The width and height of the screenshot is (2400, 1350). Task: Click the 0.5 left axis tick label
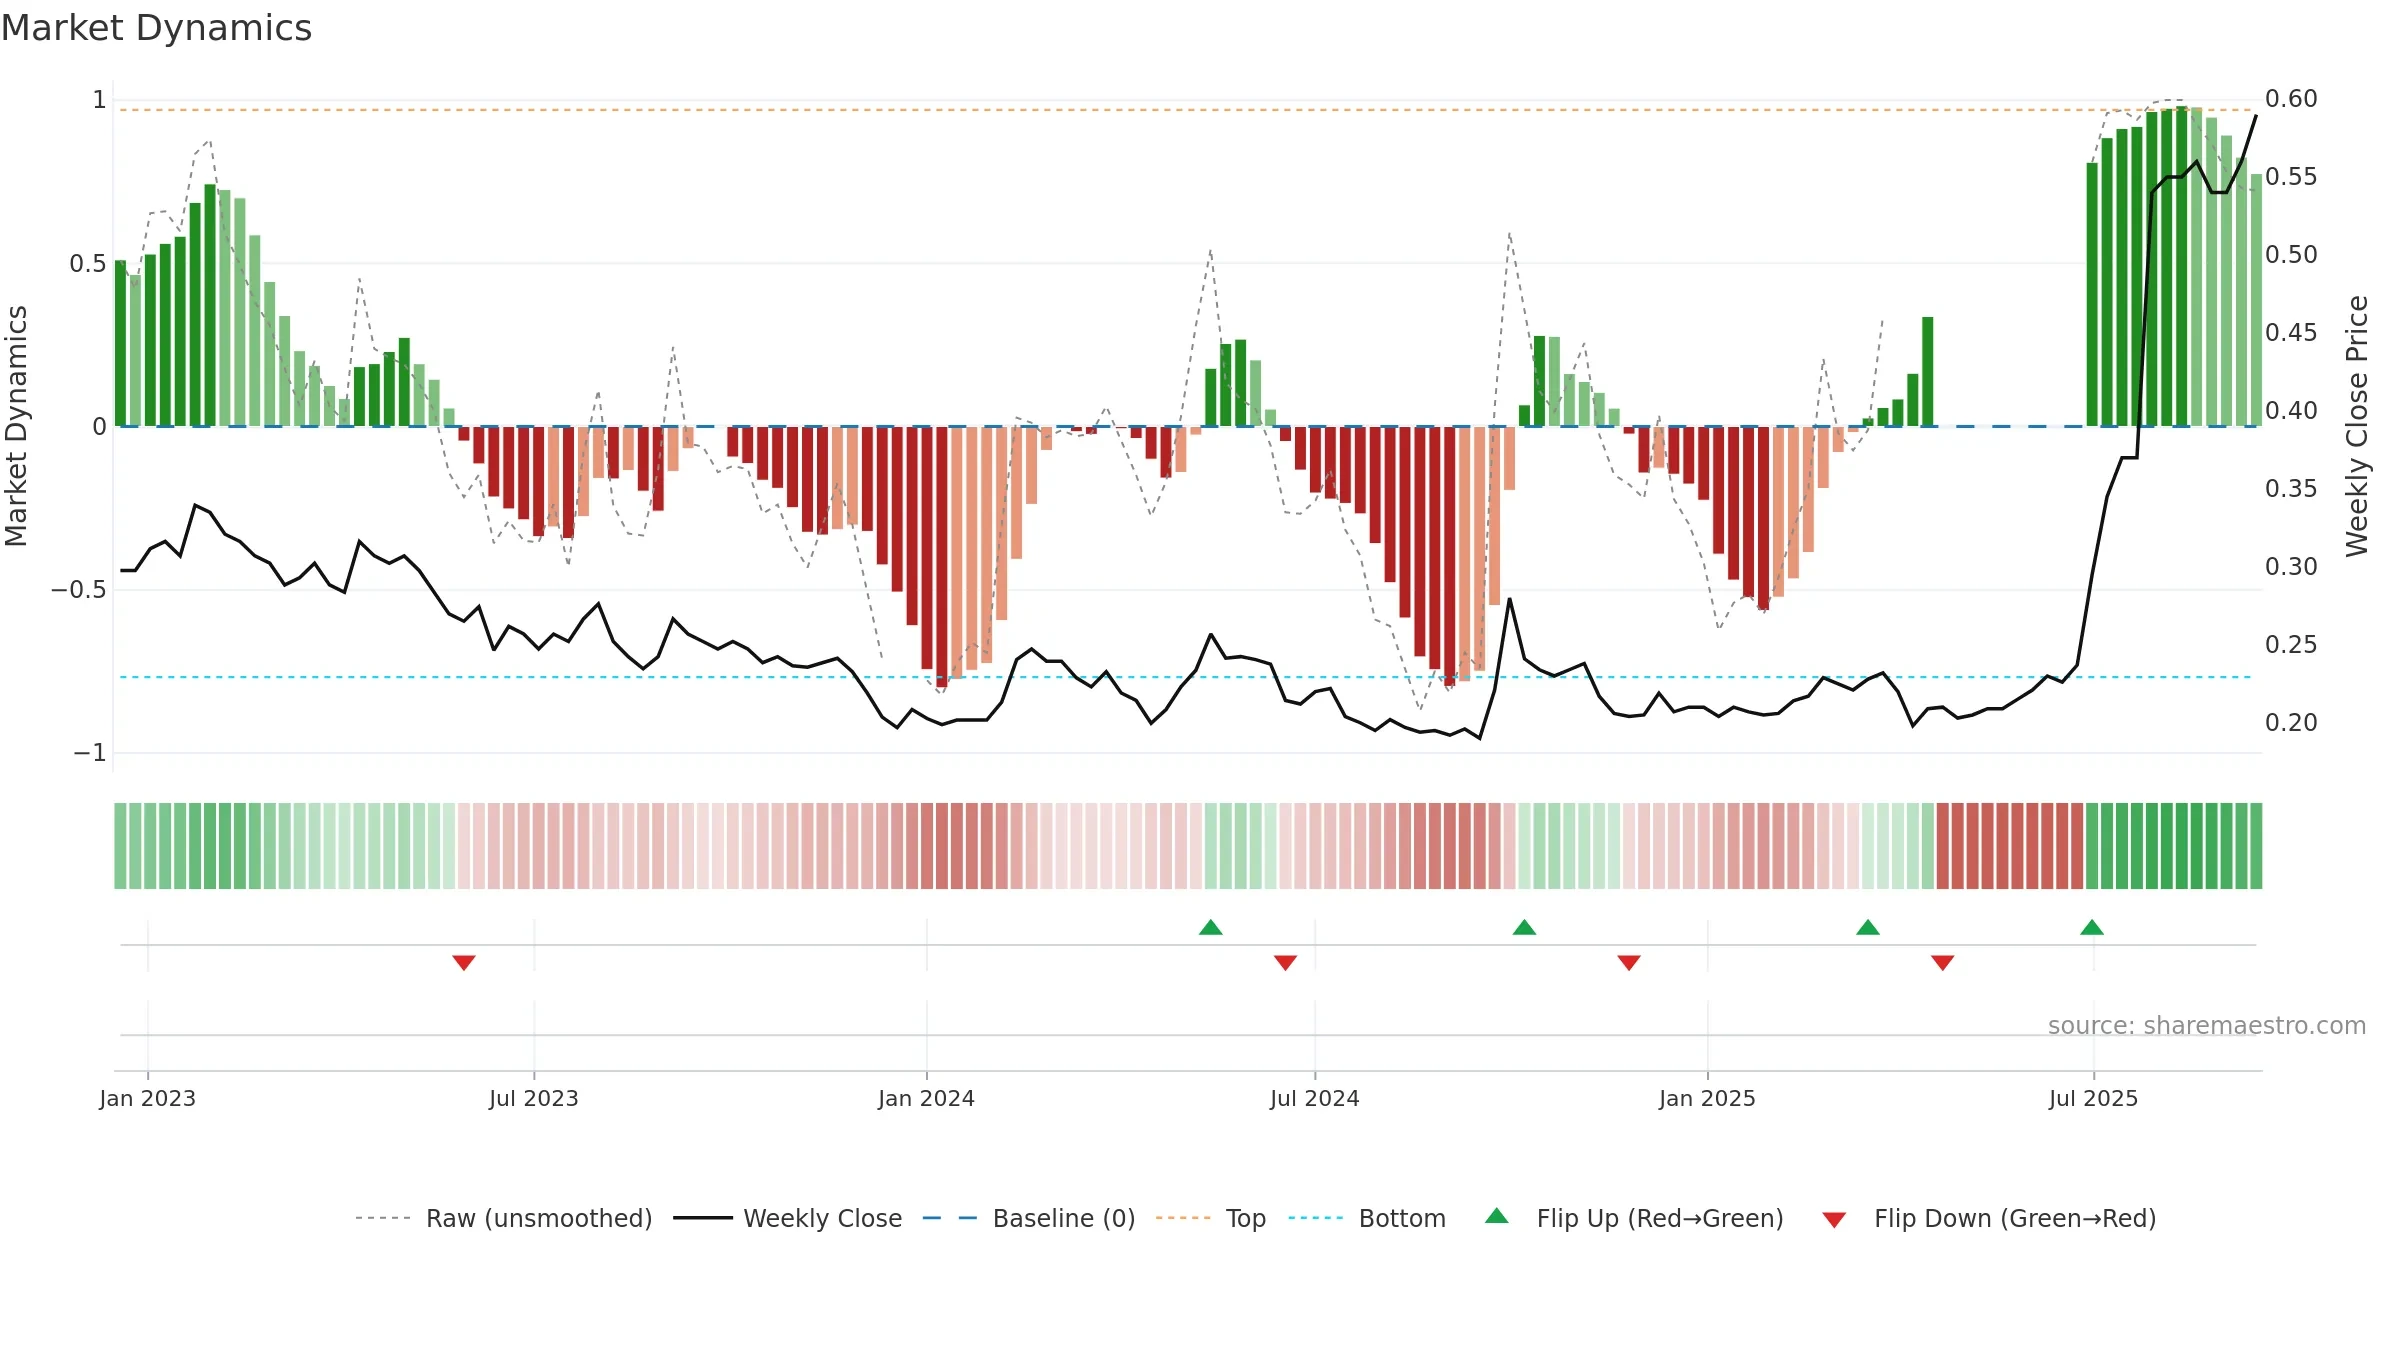(87, 263)
